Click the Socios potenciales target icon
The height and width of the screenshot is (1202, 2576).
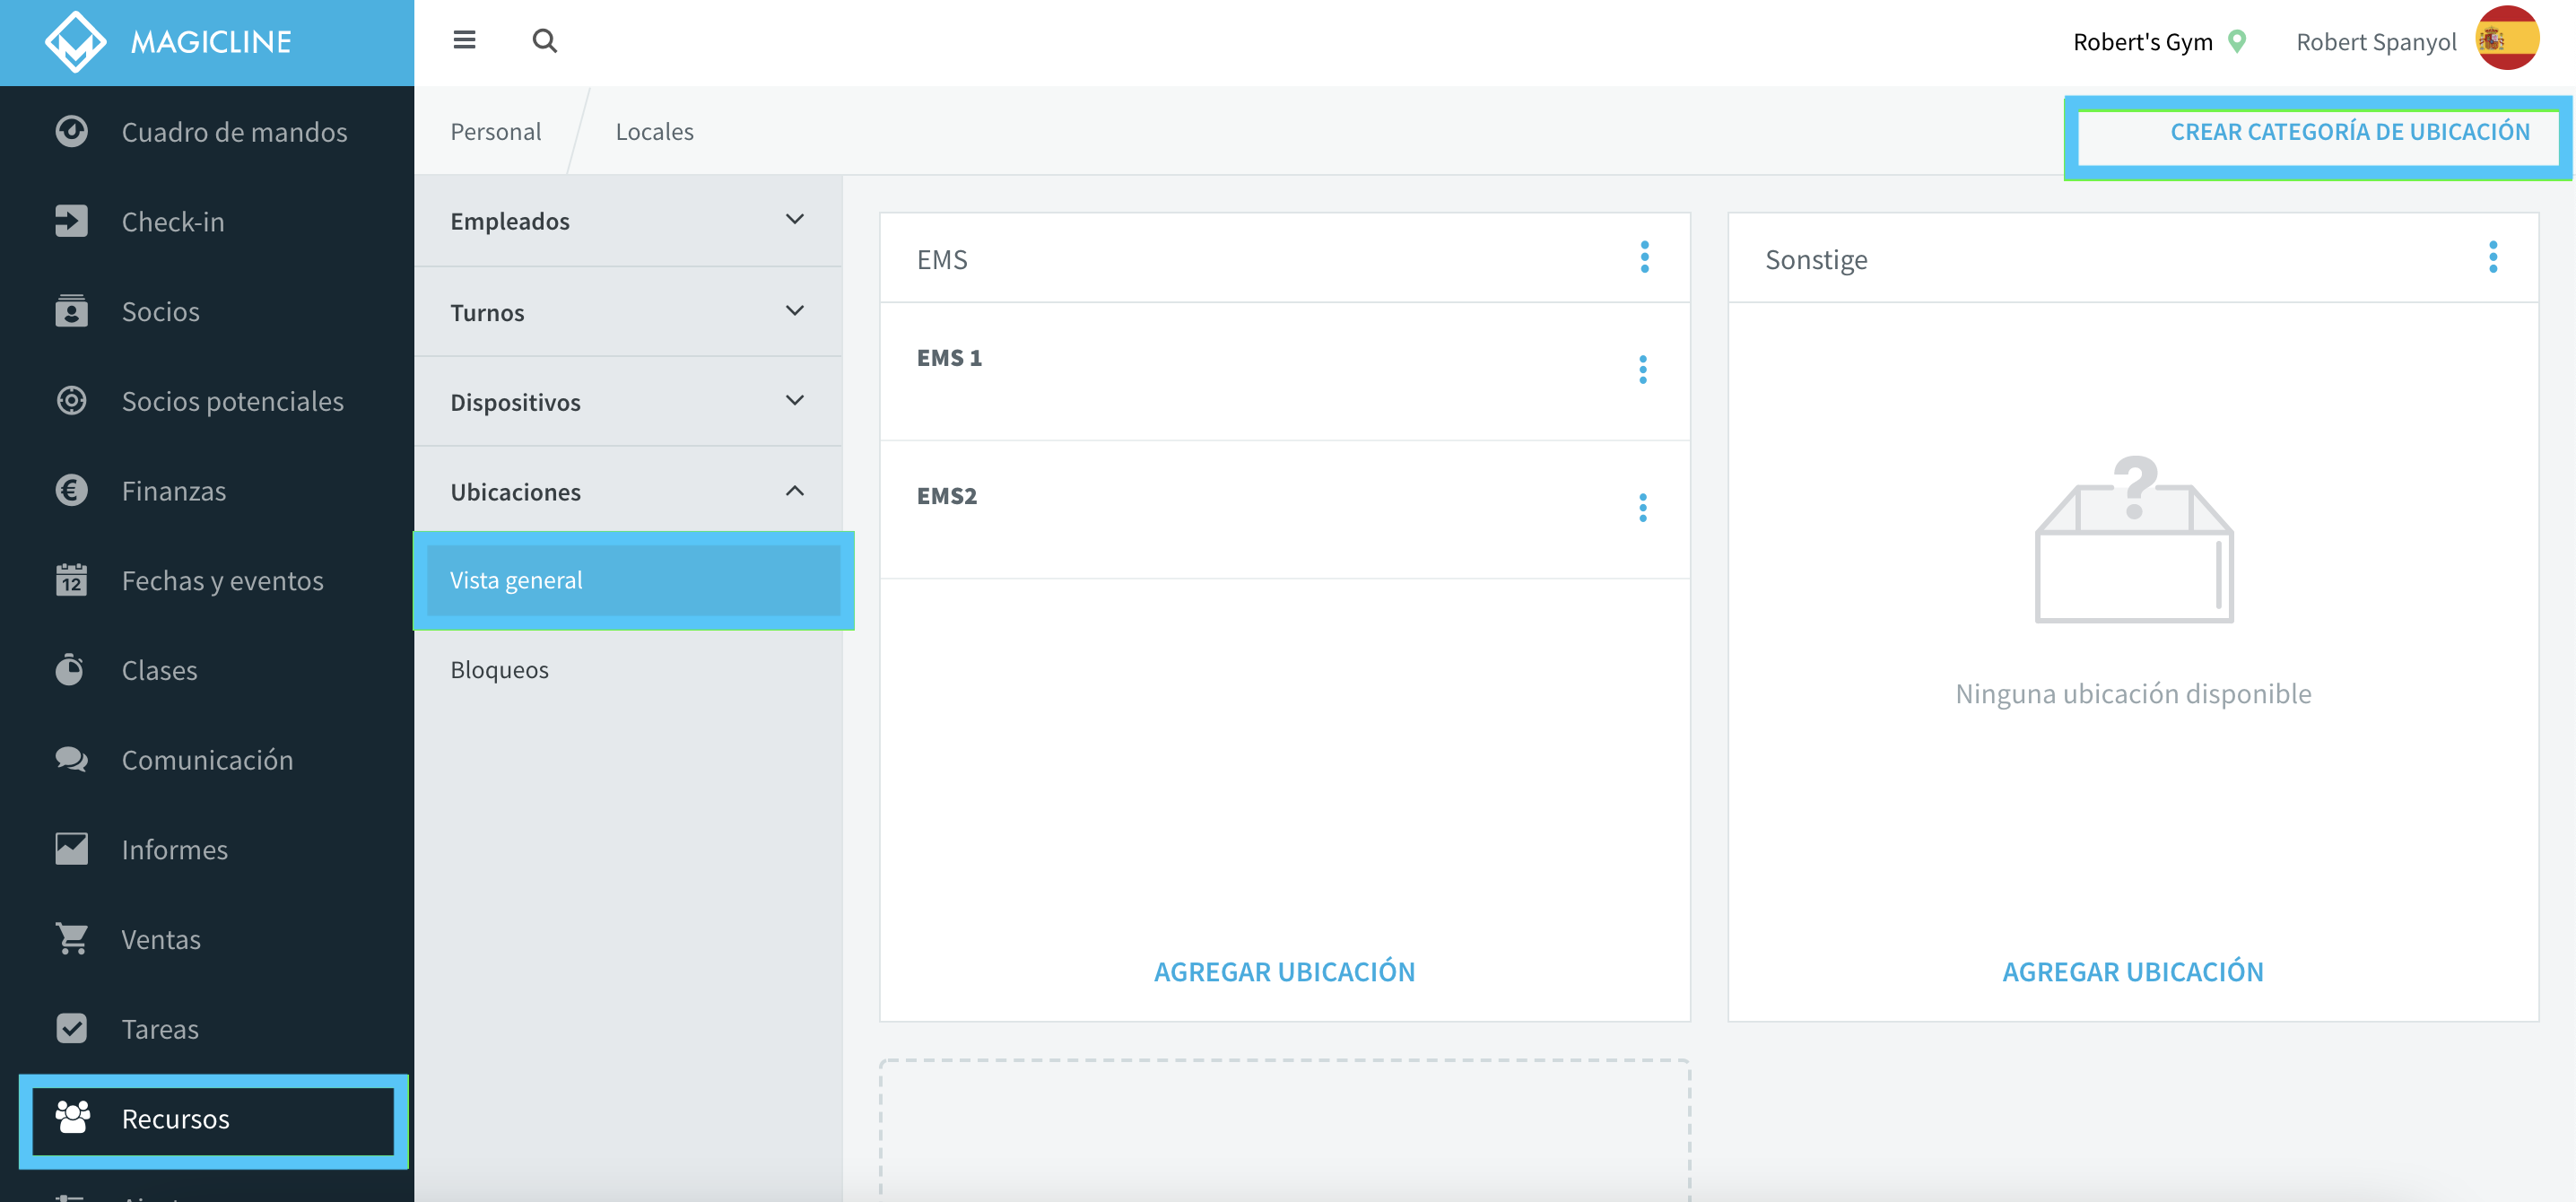point(71,401)
